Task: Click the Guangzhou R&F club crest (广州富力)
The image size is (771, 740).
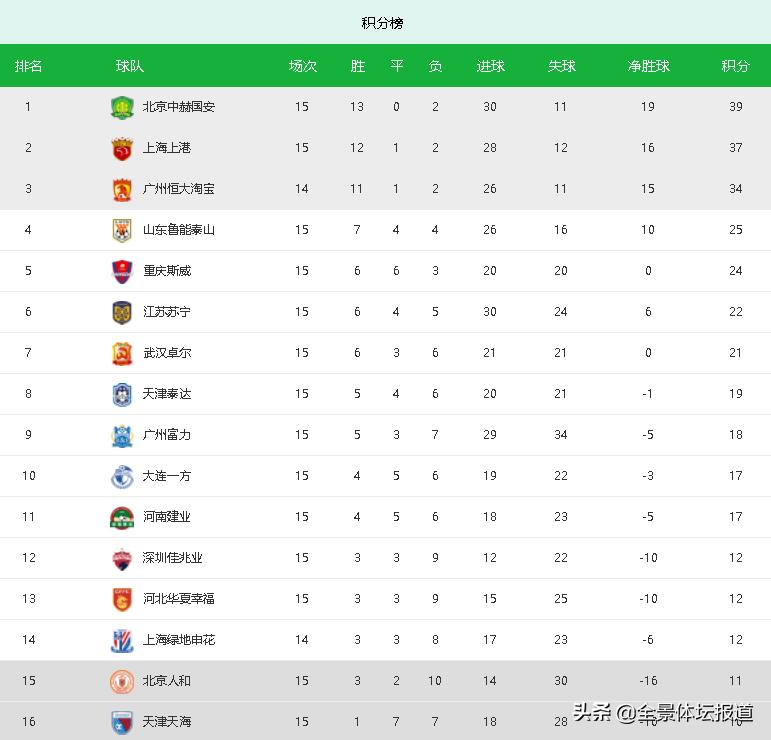Action: [x=121, y=435]
